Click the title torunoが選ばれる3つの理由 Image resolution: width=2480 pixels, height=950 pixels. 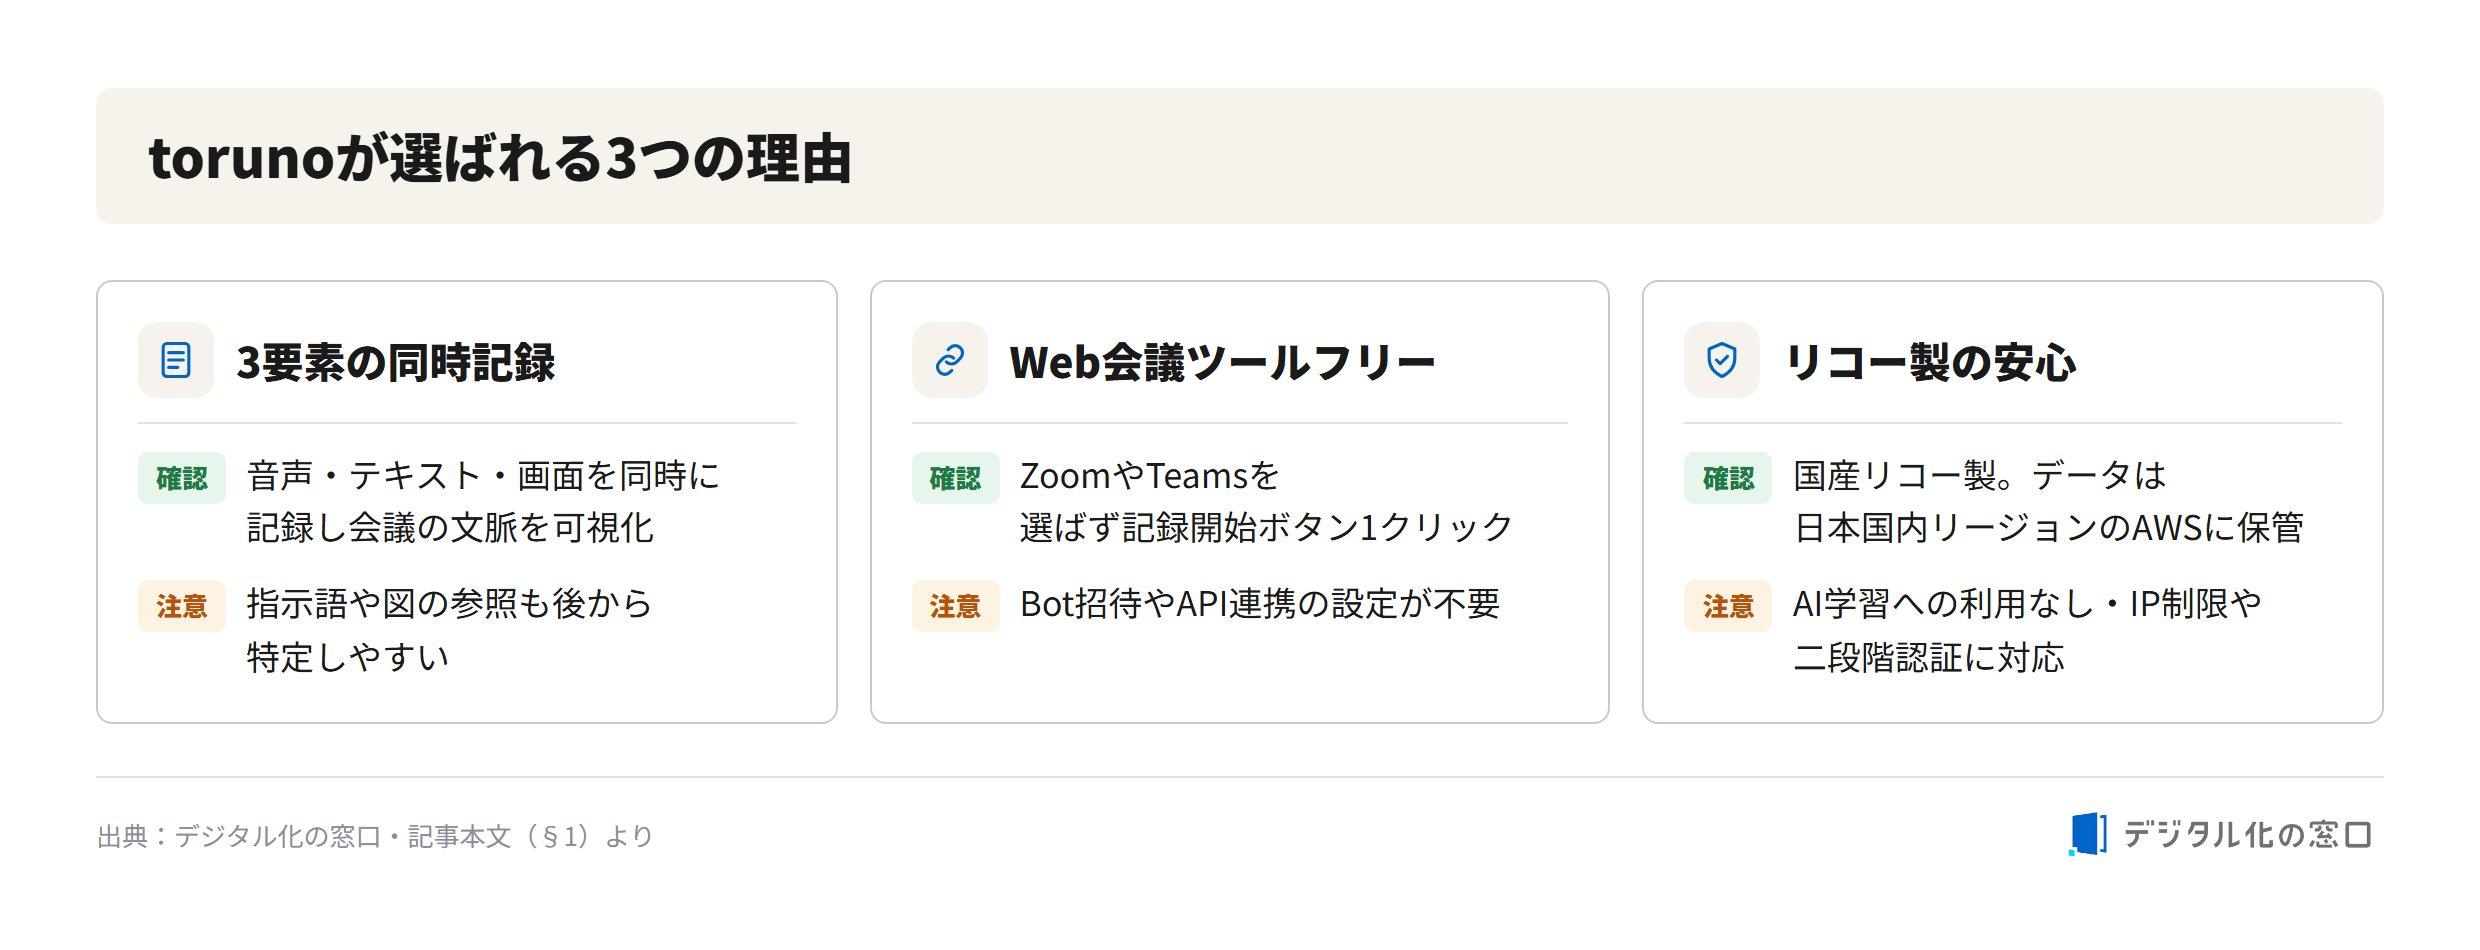pyautogui.click(x=500, y=158)
